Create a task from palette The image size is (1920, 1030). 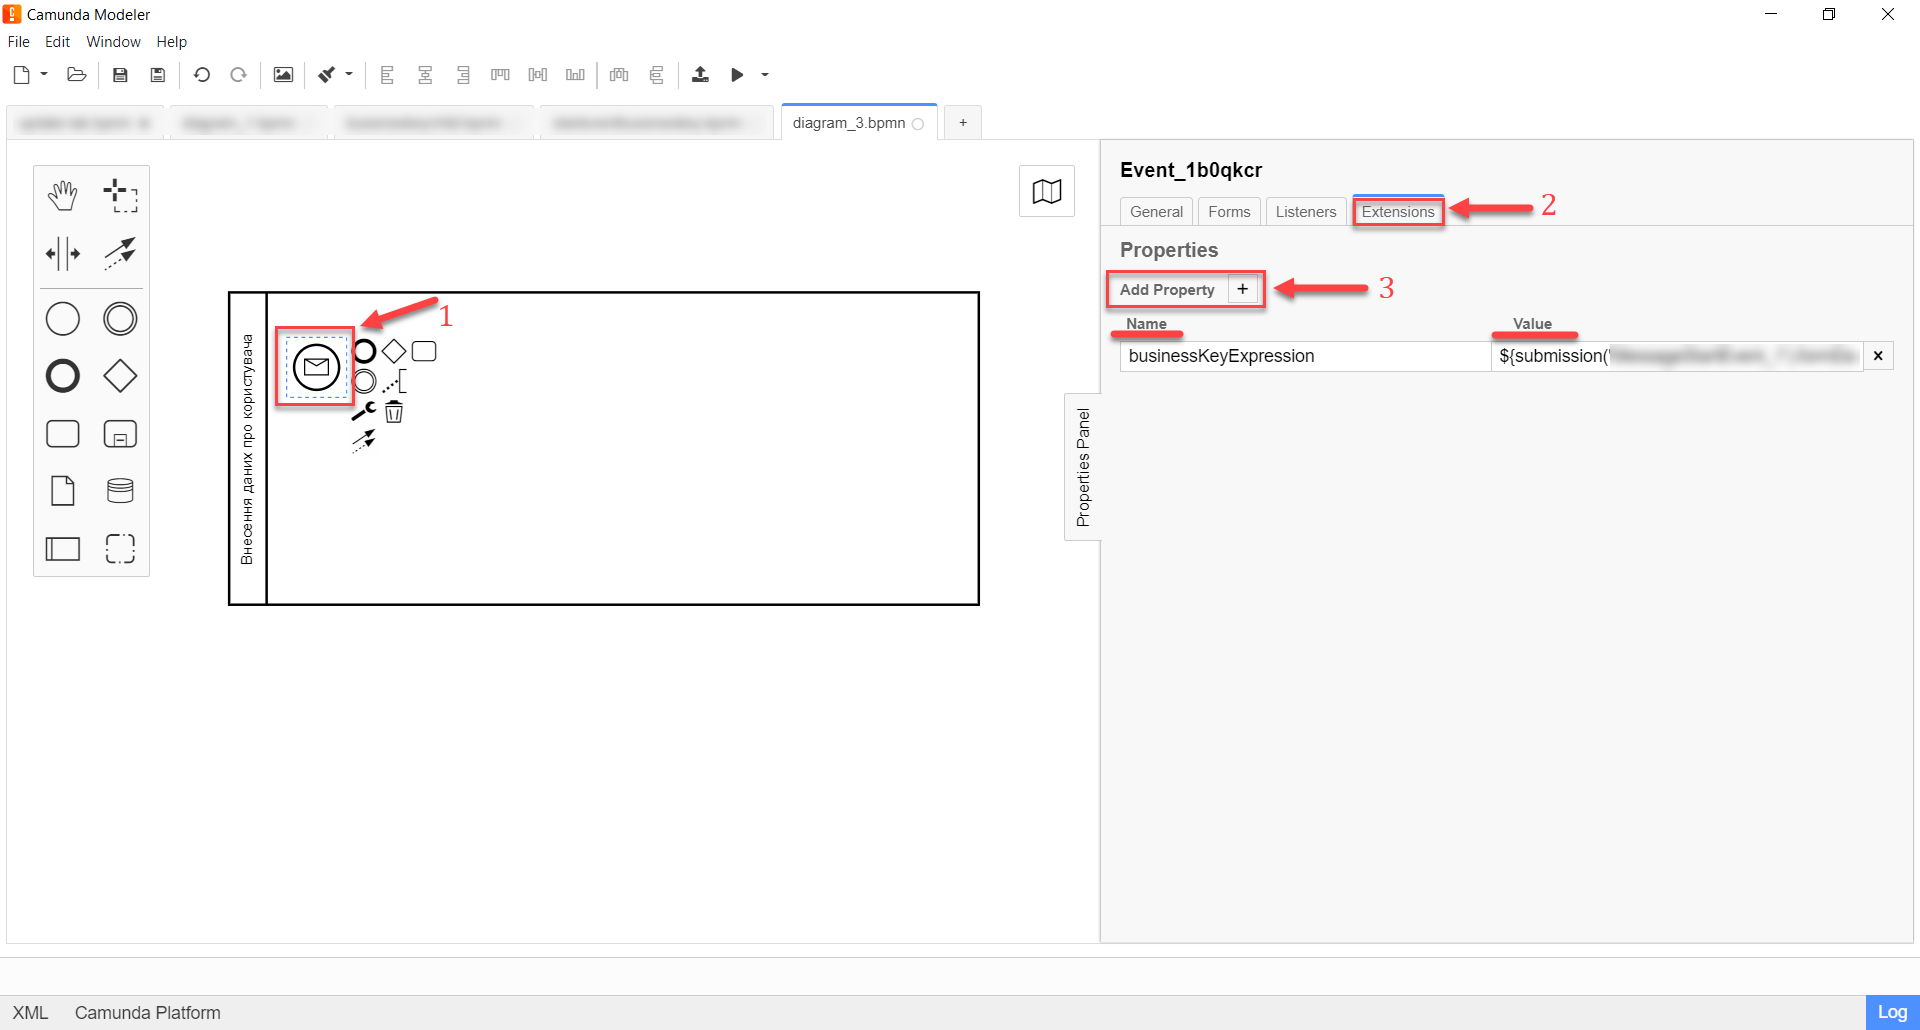tap(63, 434)
